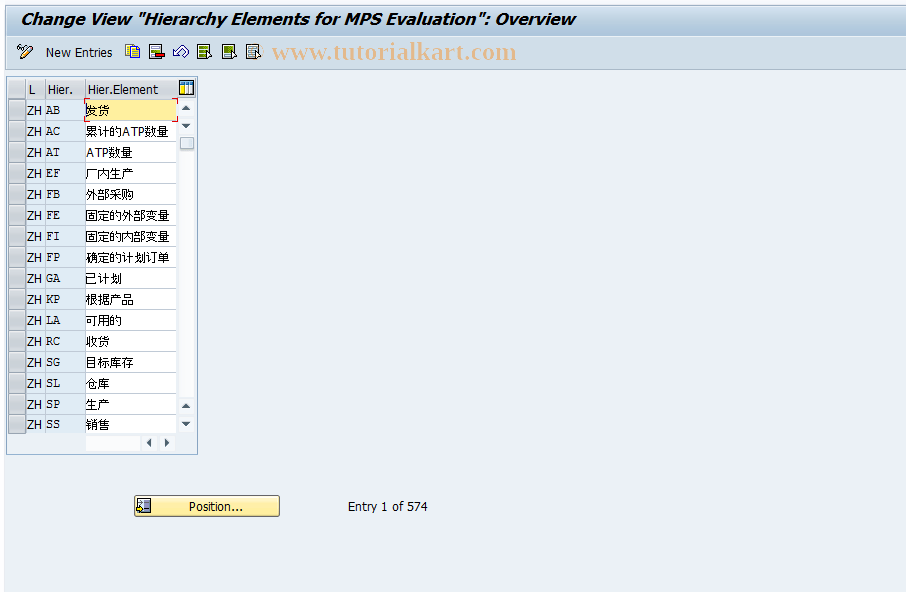Select the row selector for ZH AB
The image size is (906, 592).
coord(16,110)
